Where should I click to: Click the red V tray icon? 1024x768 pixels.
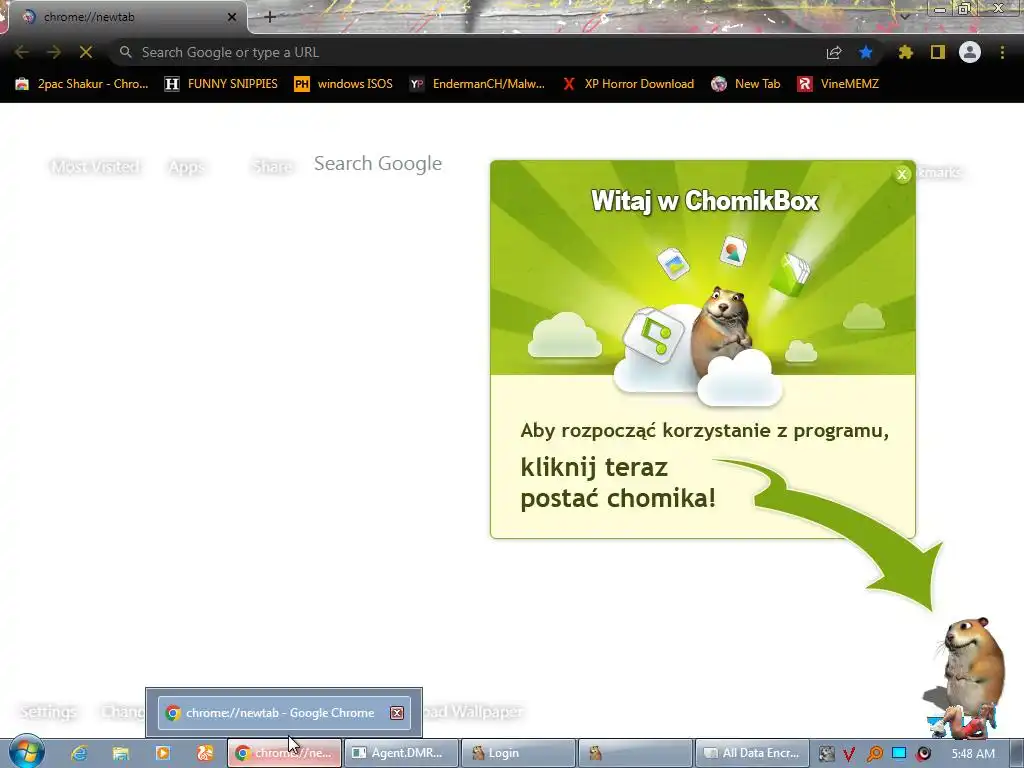click(849, 754)
